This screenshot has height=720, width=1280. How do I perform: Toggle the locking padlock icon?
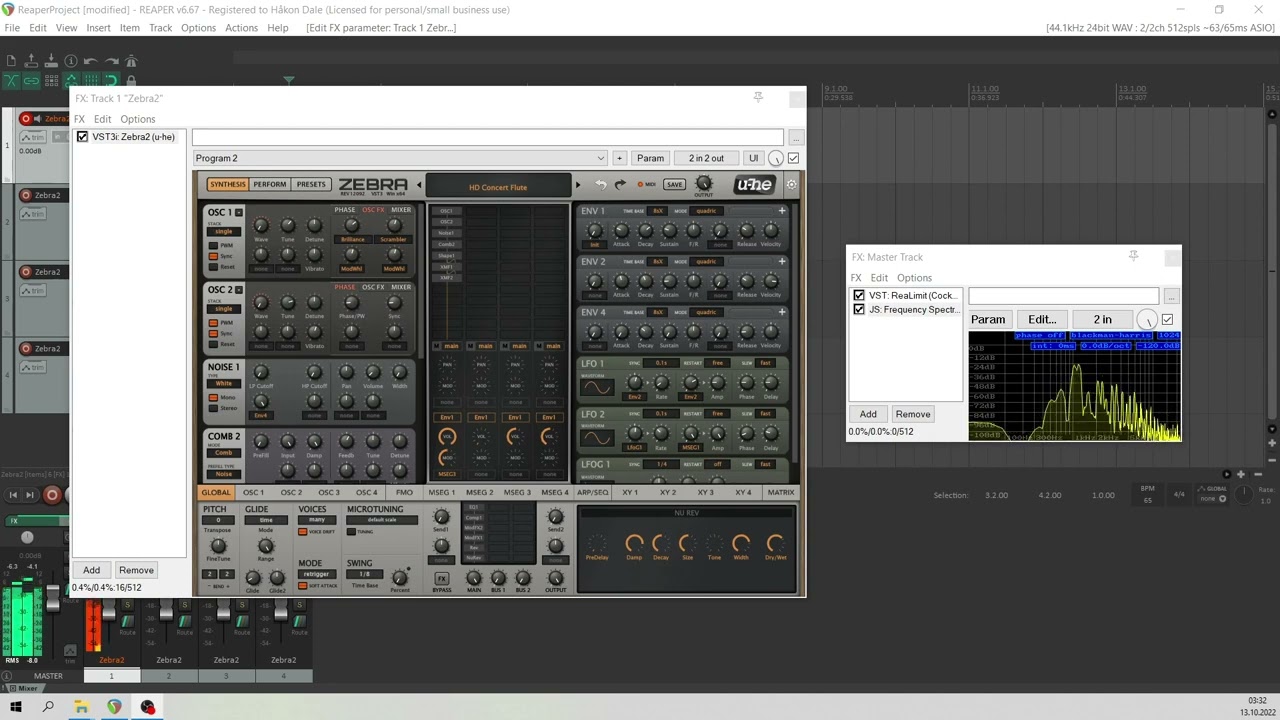click(x=131, y=81)
